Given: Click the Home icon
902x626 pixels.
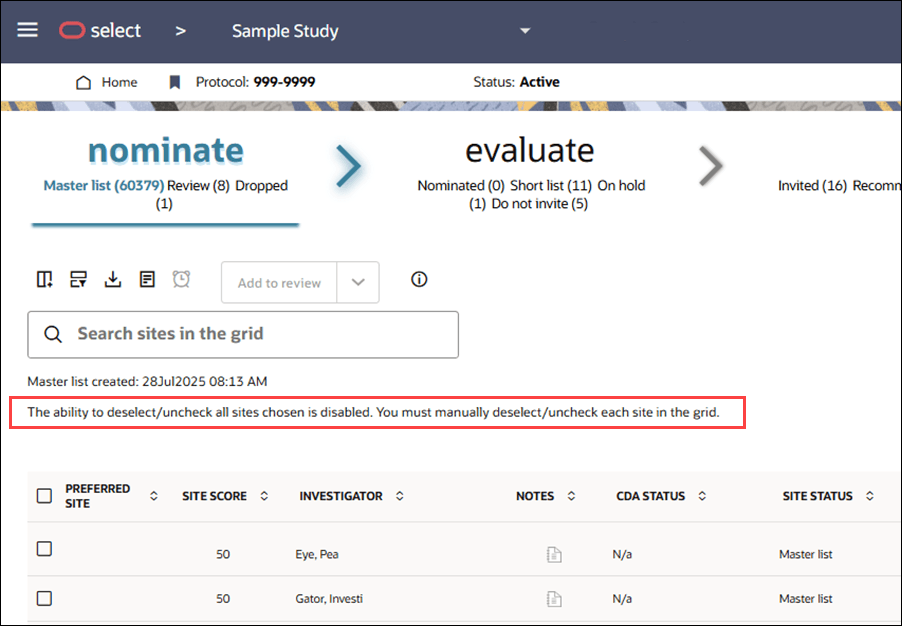Looking at the screenshot, I should coord(84,82).
